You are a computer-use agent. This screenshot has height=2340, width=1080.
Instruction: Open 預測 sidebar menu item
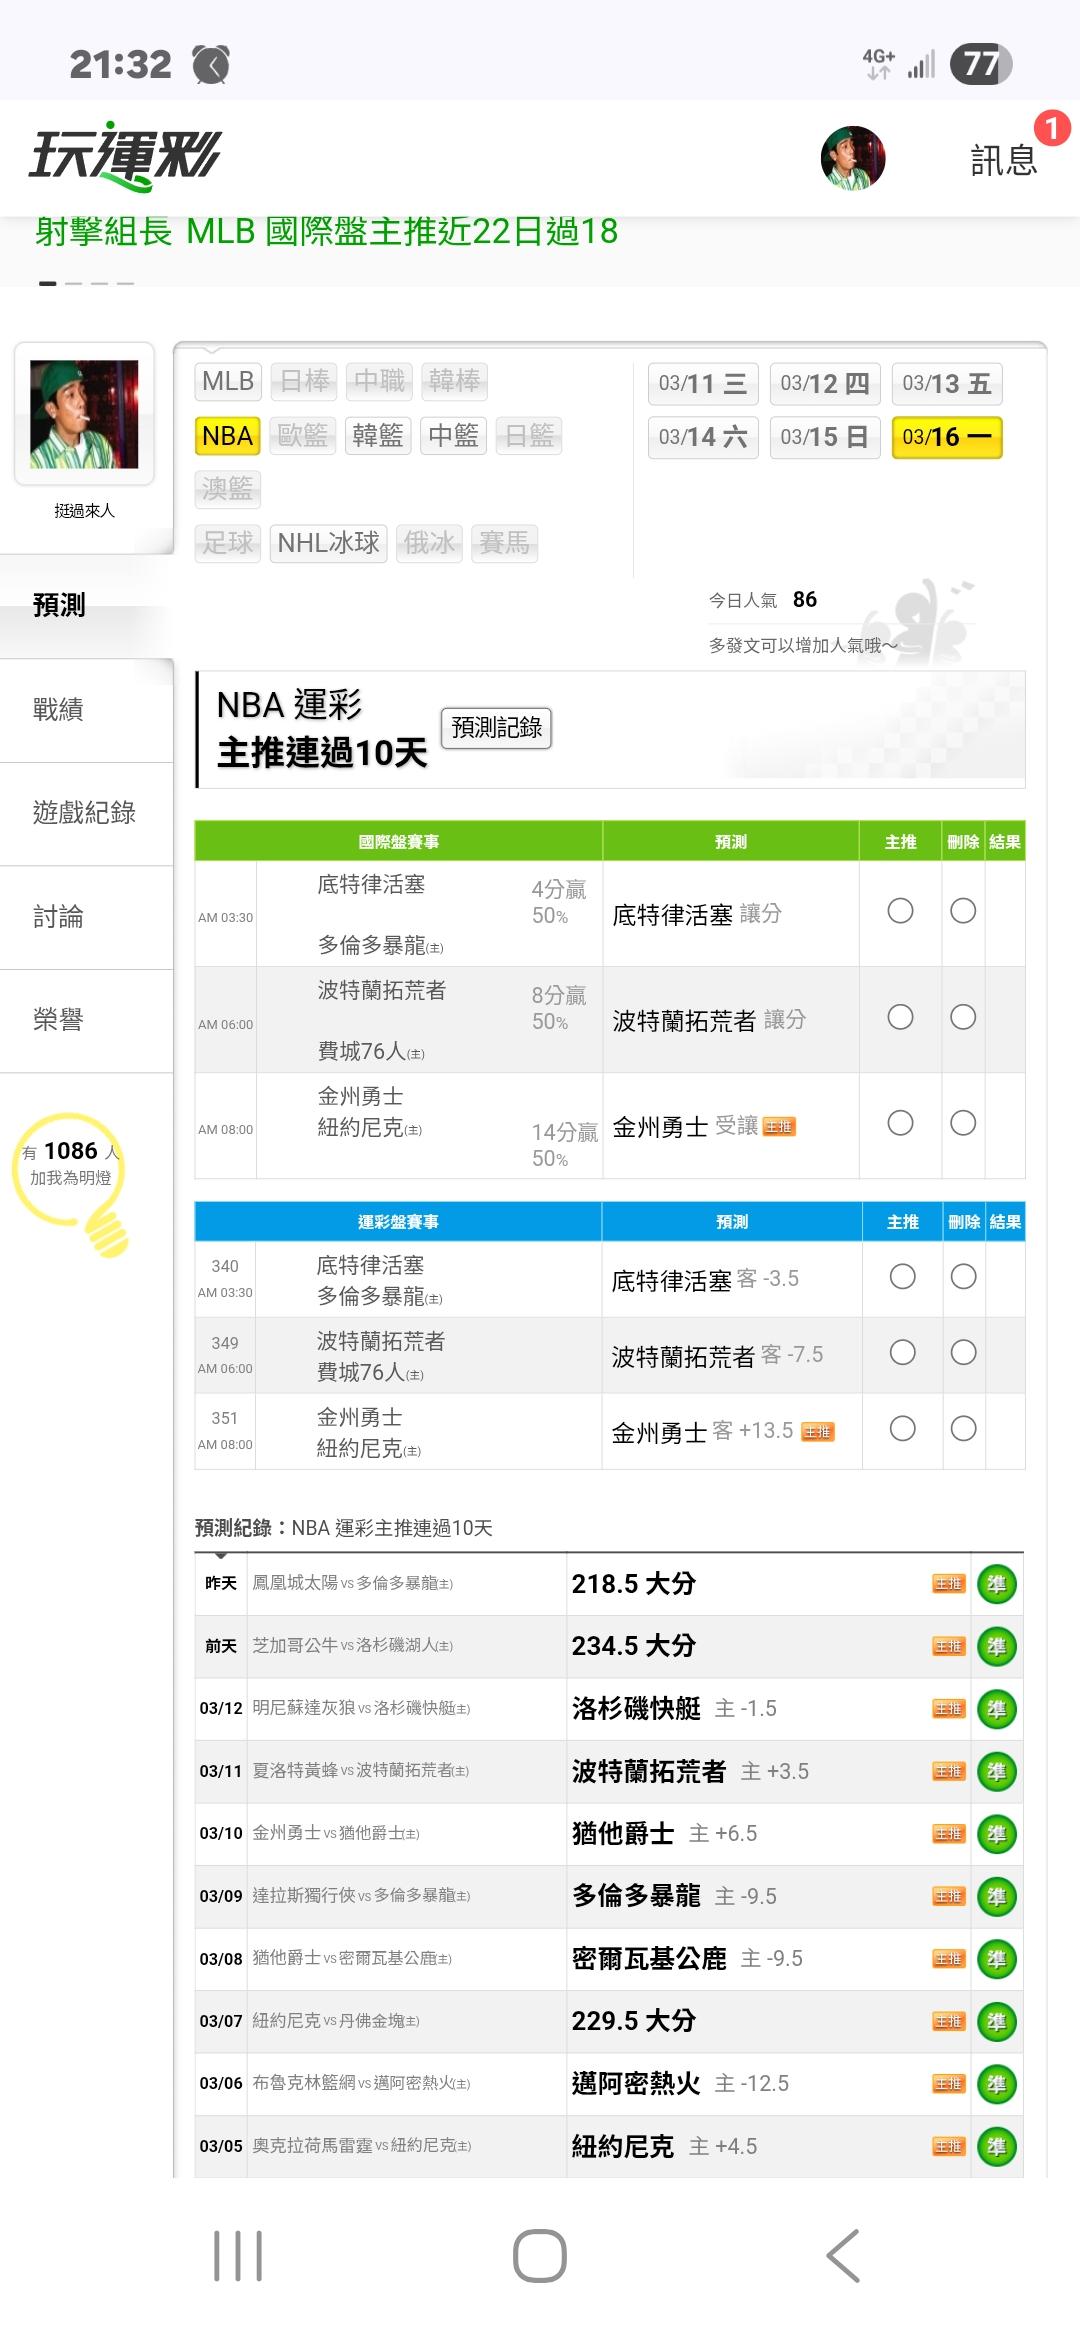(86, 605)
